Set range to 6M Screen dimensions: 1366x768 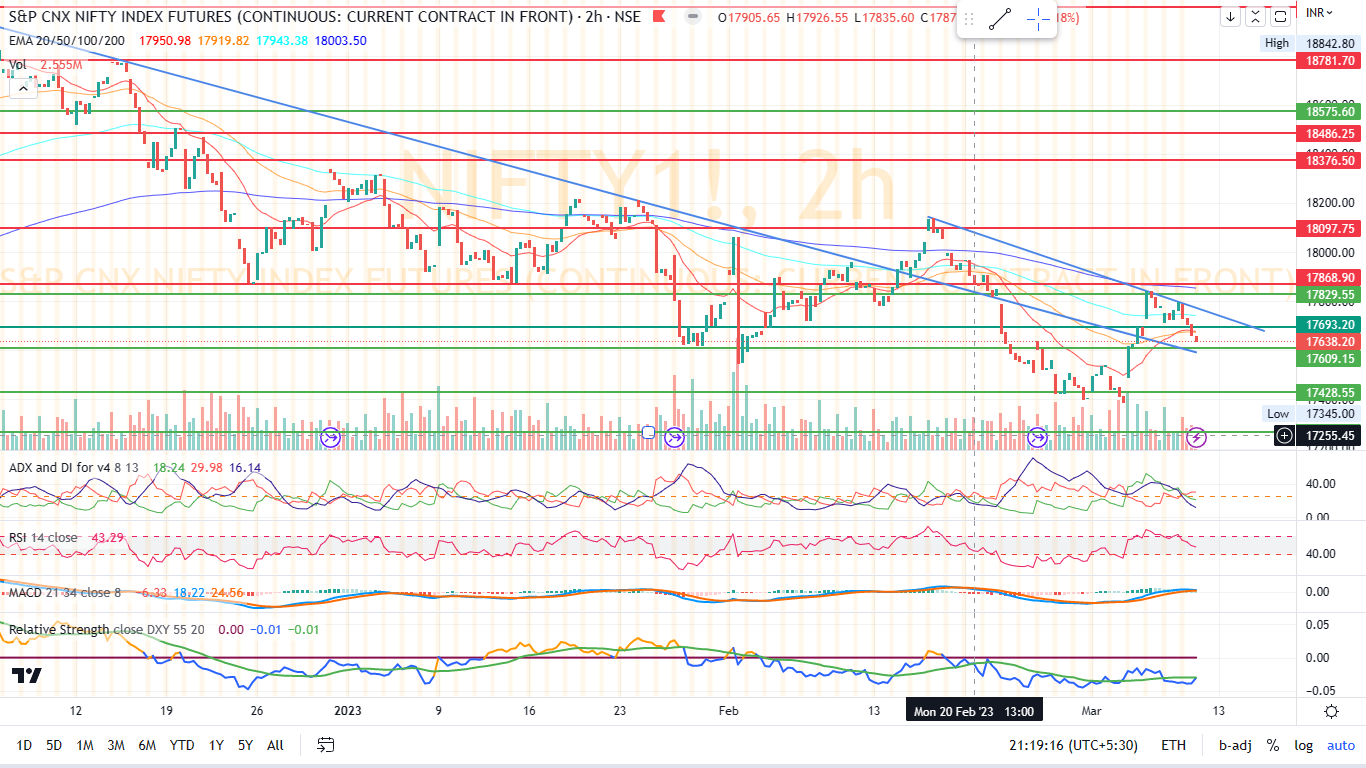click(x=147, y=745)
